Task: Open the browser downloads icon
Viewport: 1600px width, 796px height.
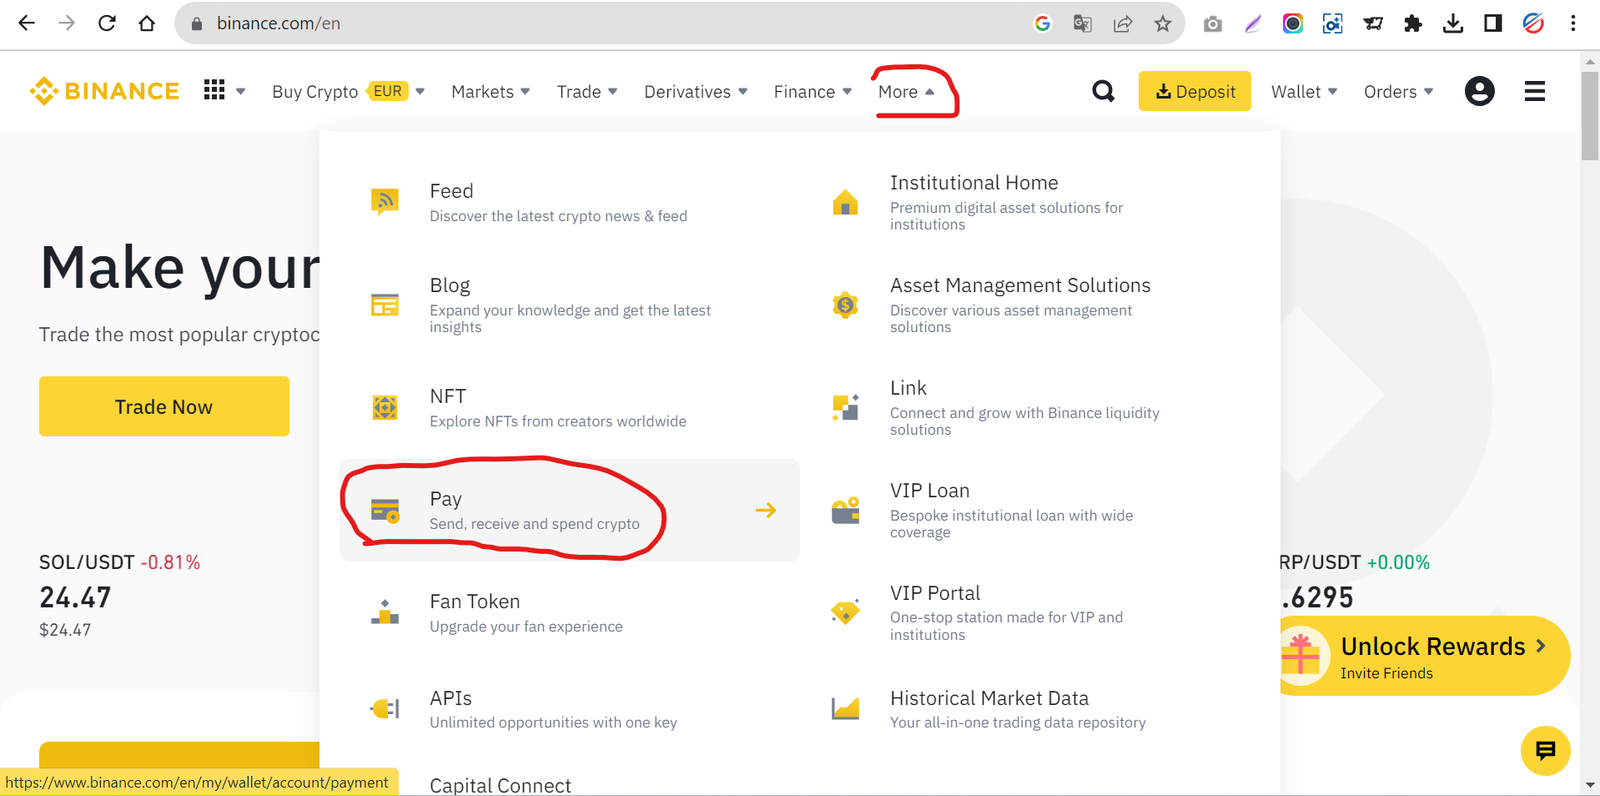Action: [x=1453, y=23]
